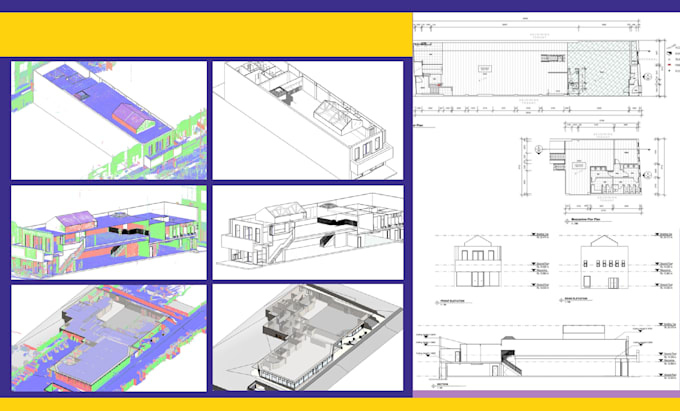Click the Rear Elevation title label
Image resolution: width=680 pixels, height=411 pixels.
[575, 300]
